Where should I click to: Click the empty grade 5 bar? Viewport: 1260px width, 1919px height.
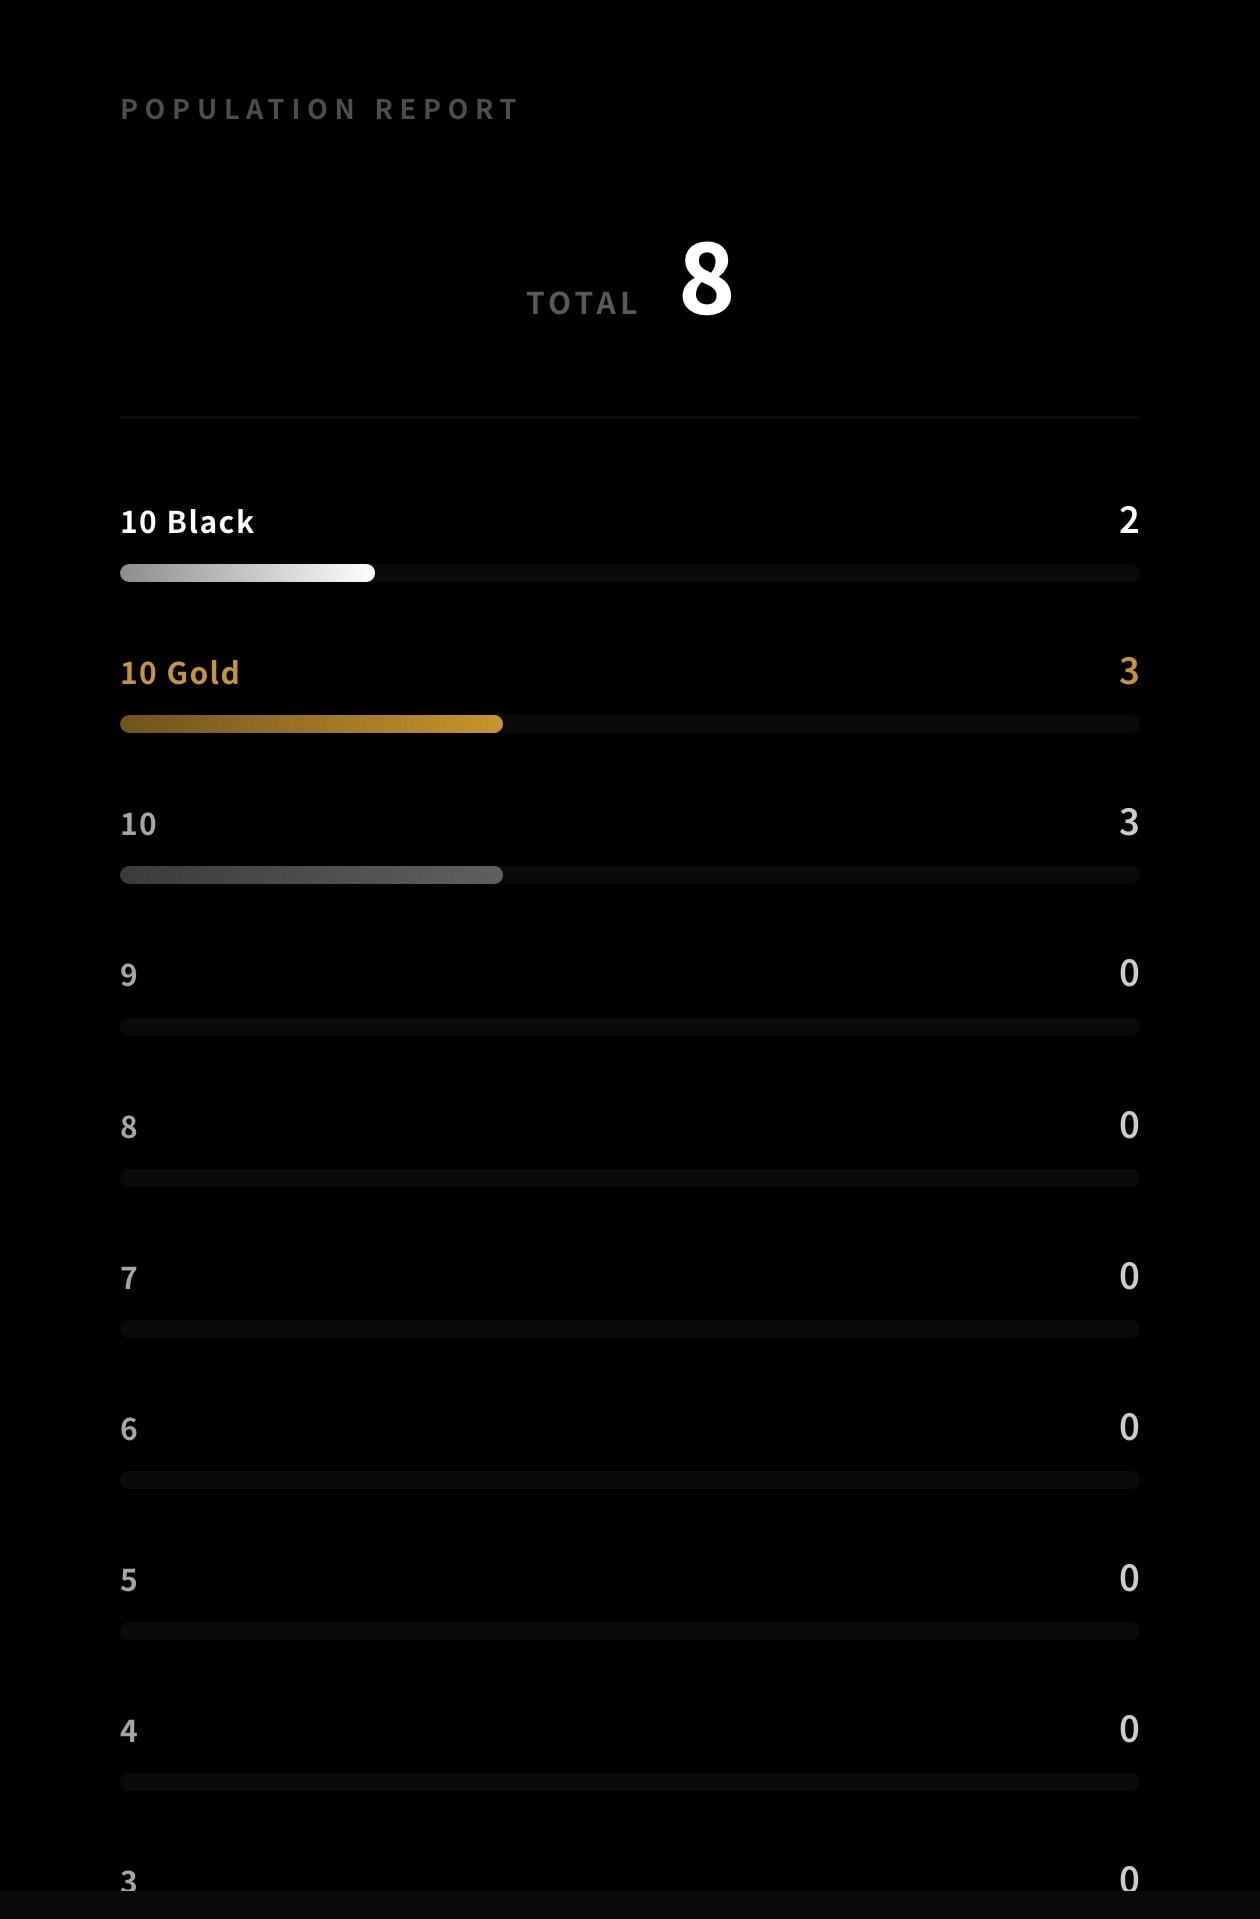tap(630, 1631)
